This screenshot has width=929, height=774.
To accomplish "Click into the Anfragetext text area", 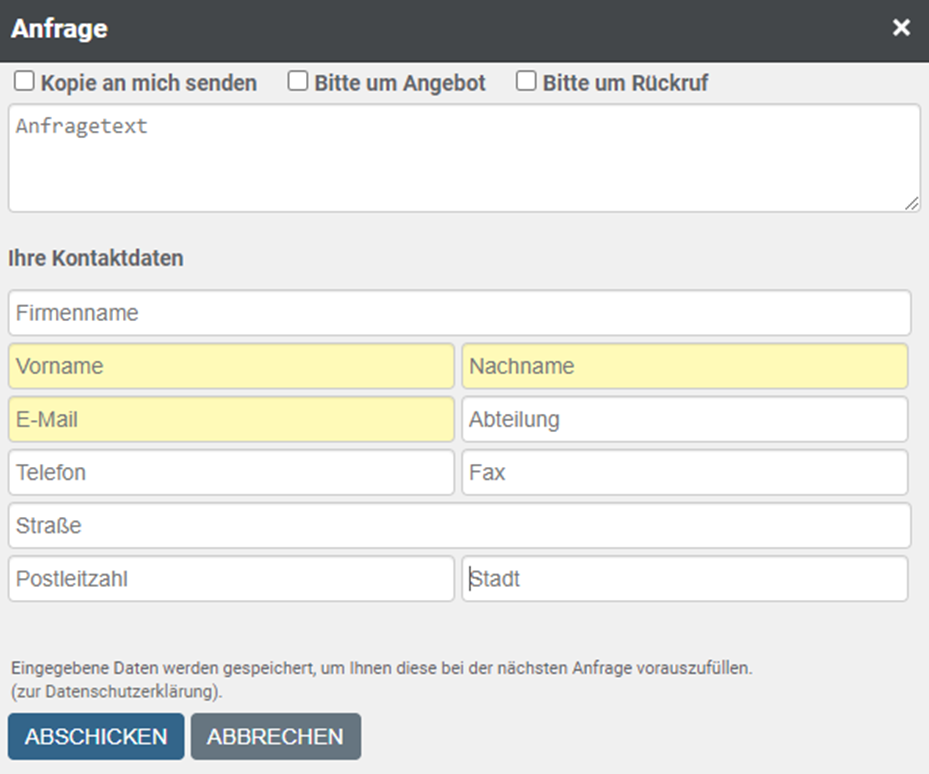I will click(464, 158).
